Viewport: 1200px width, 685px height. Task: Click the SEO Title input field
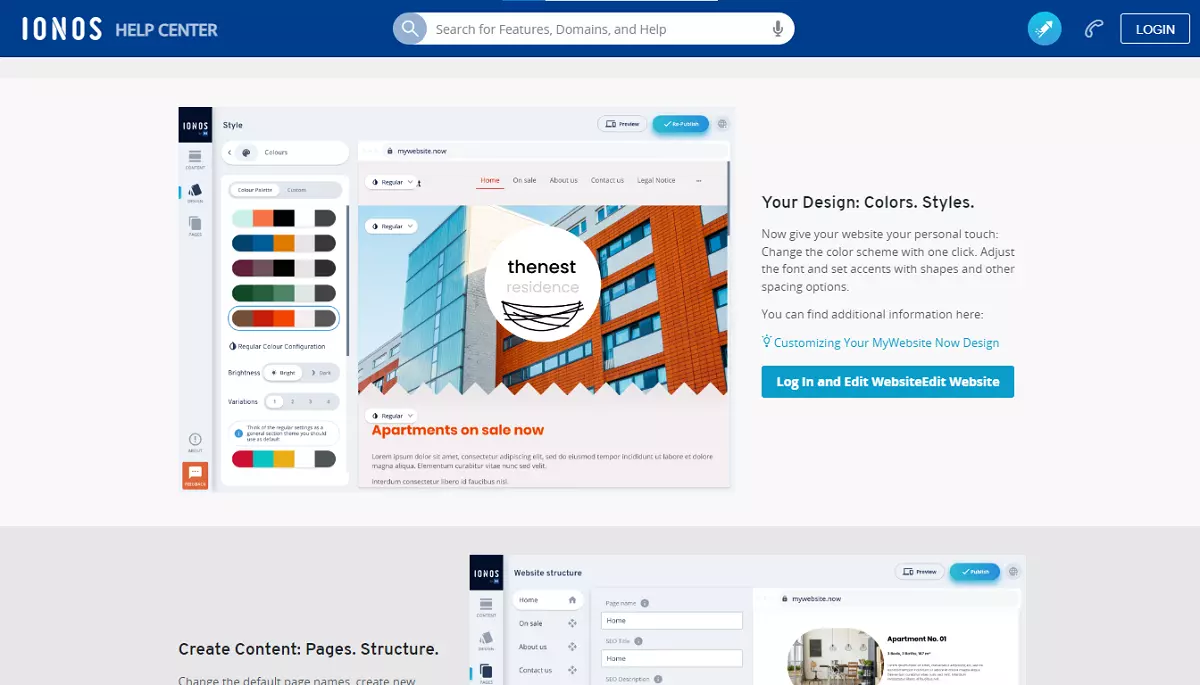click(x=672, y=658)
